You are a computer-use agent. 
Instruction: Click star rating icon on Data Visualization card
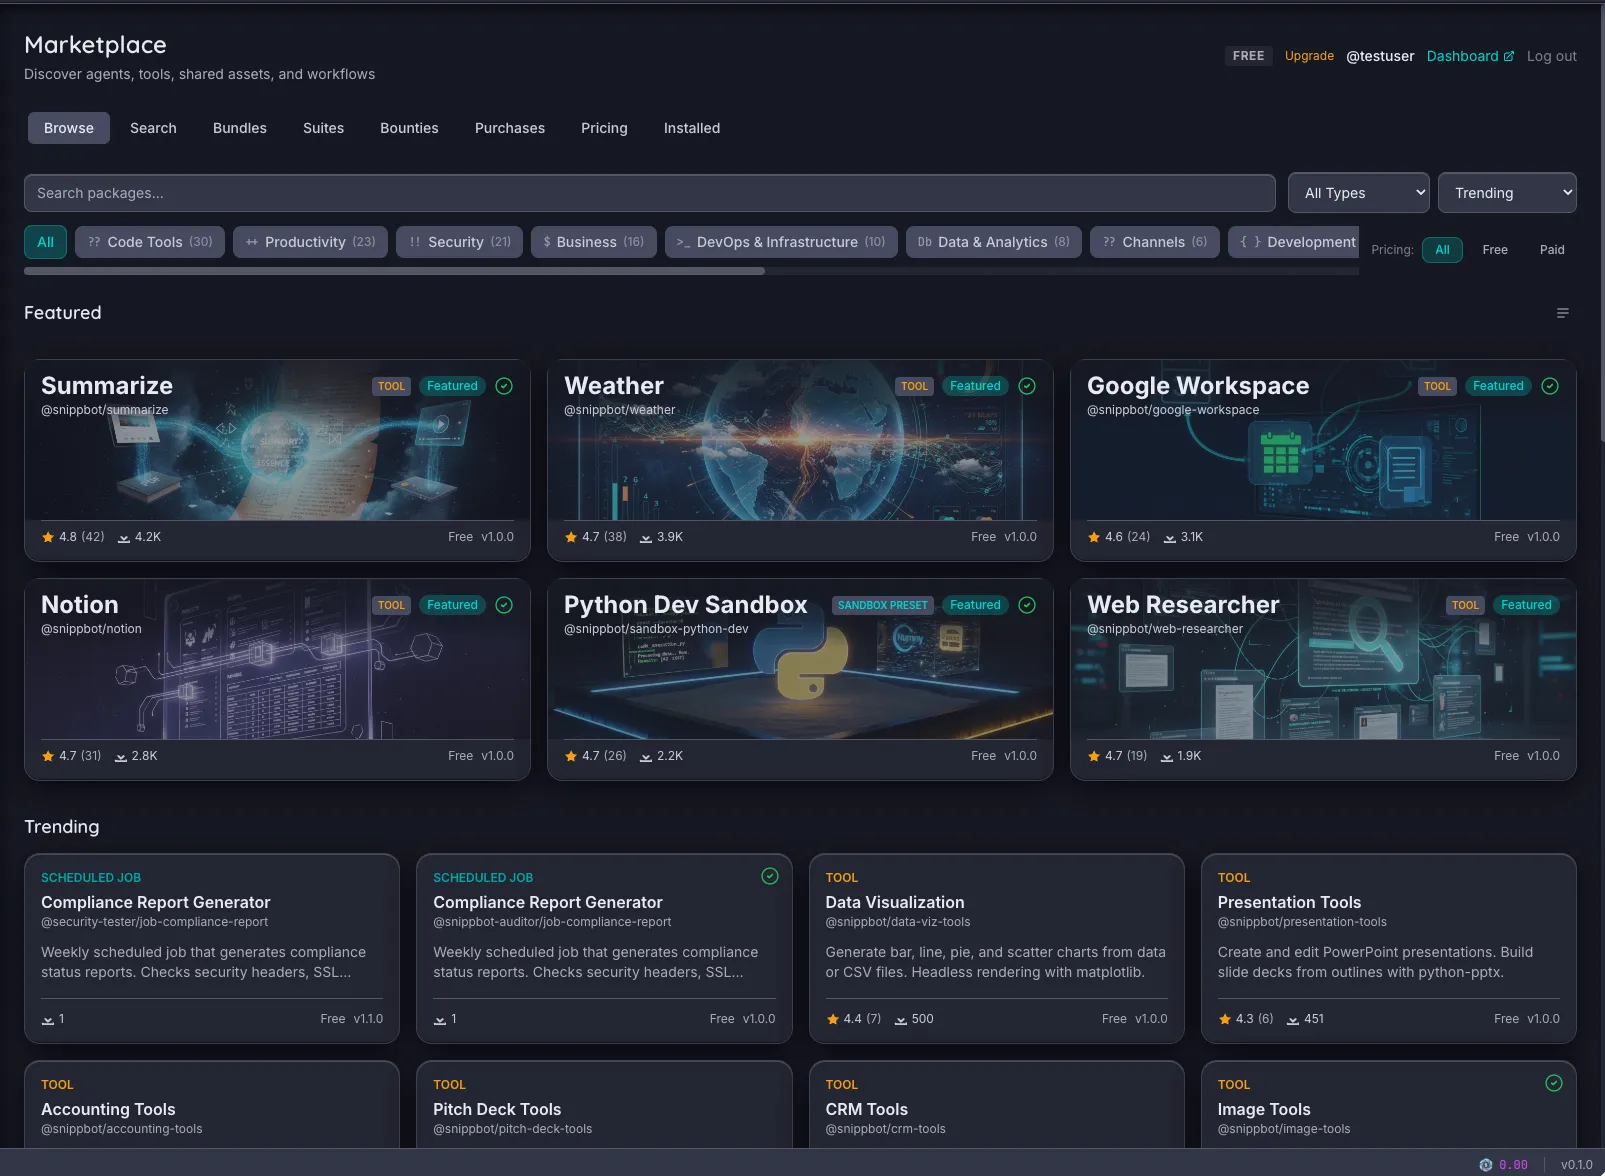(832, 1019)
